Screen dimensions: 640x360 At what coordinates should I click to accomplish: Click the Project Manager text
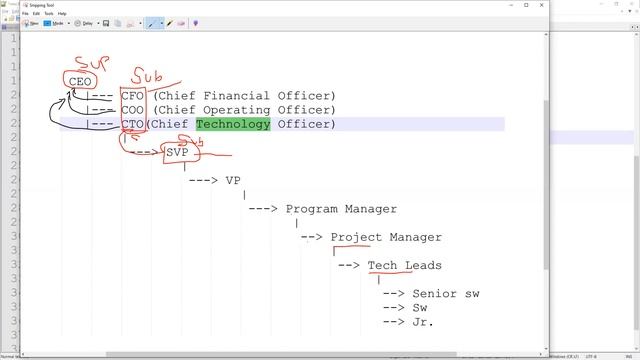(386, 237)
